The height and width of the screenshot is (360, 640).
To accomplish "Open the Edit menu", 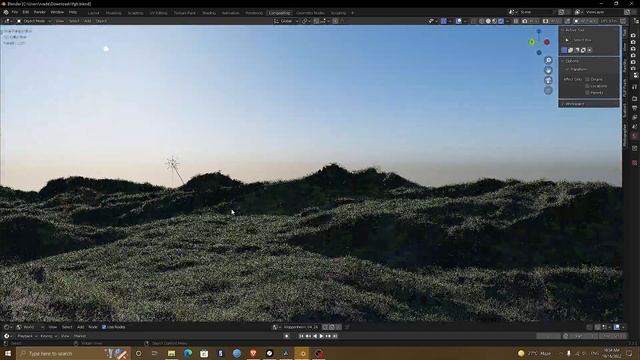I will (x=26, y=12).
